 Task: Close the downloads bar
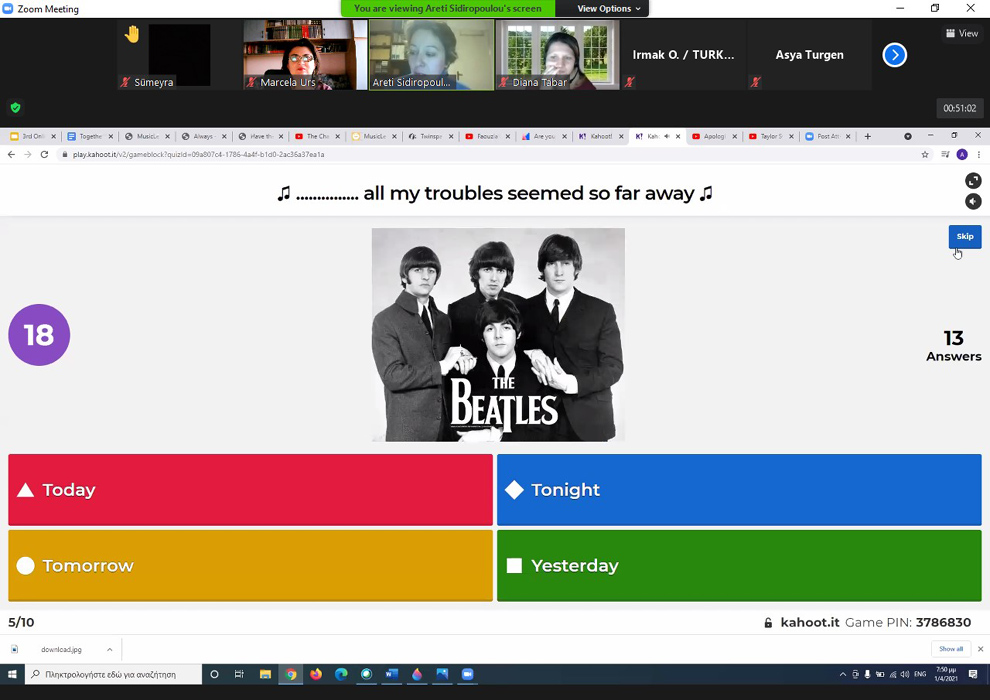pos(981,649)
